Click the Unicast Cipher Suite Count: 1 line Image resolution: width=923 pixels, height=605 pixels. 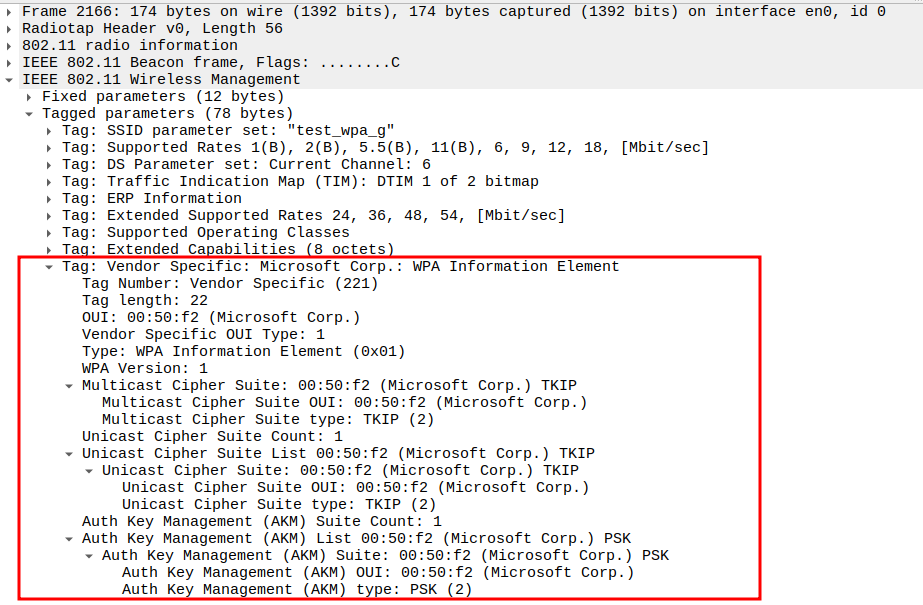[212, 436]
